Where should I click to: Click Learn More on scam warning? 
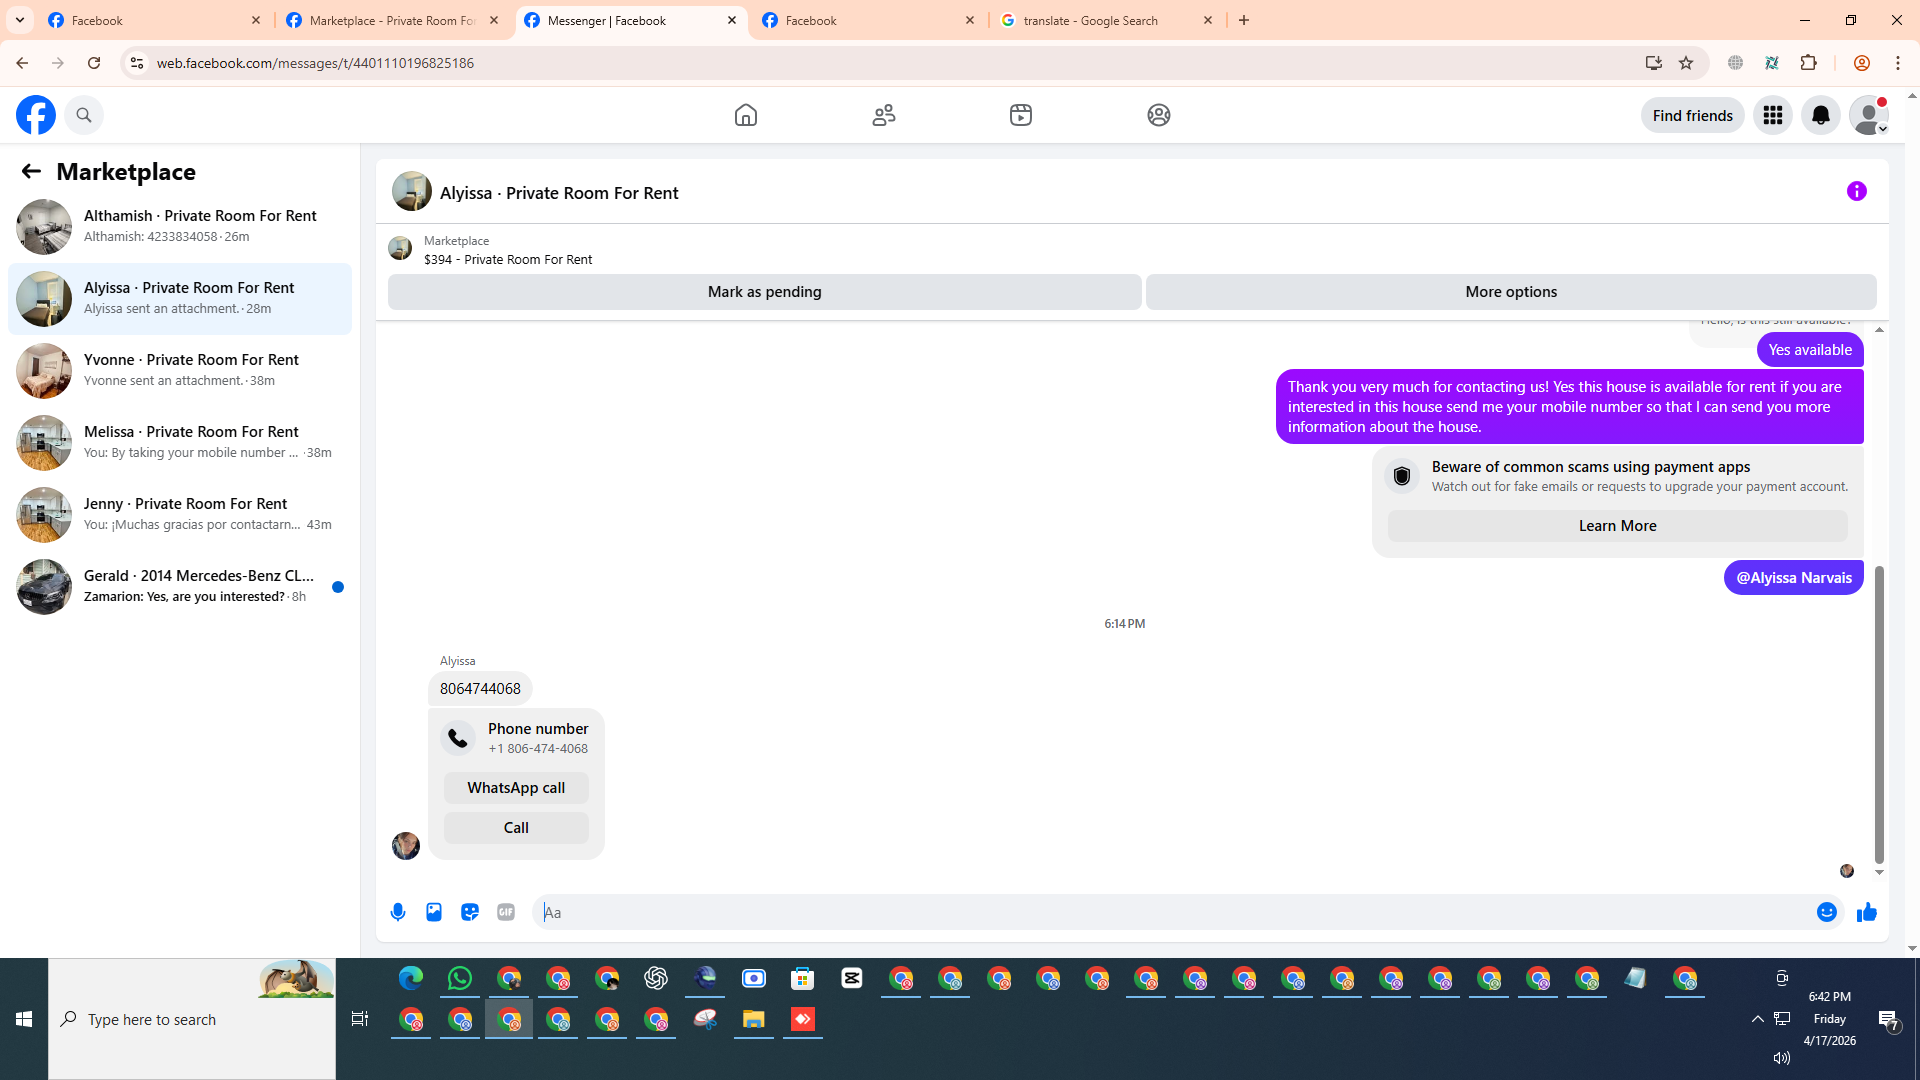[1617, 526]
